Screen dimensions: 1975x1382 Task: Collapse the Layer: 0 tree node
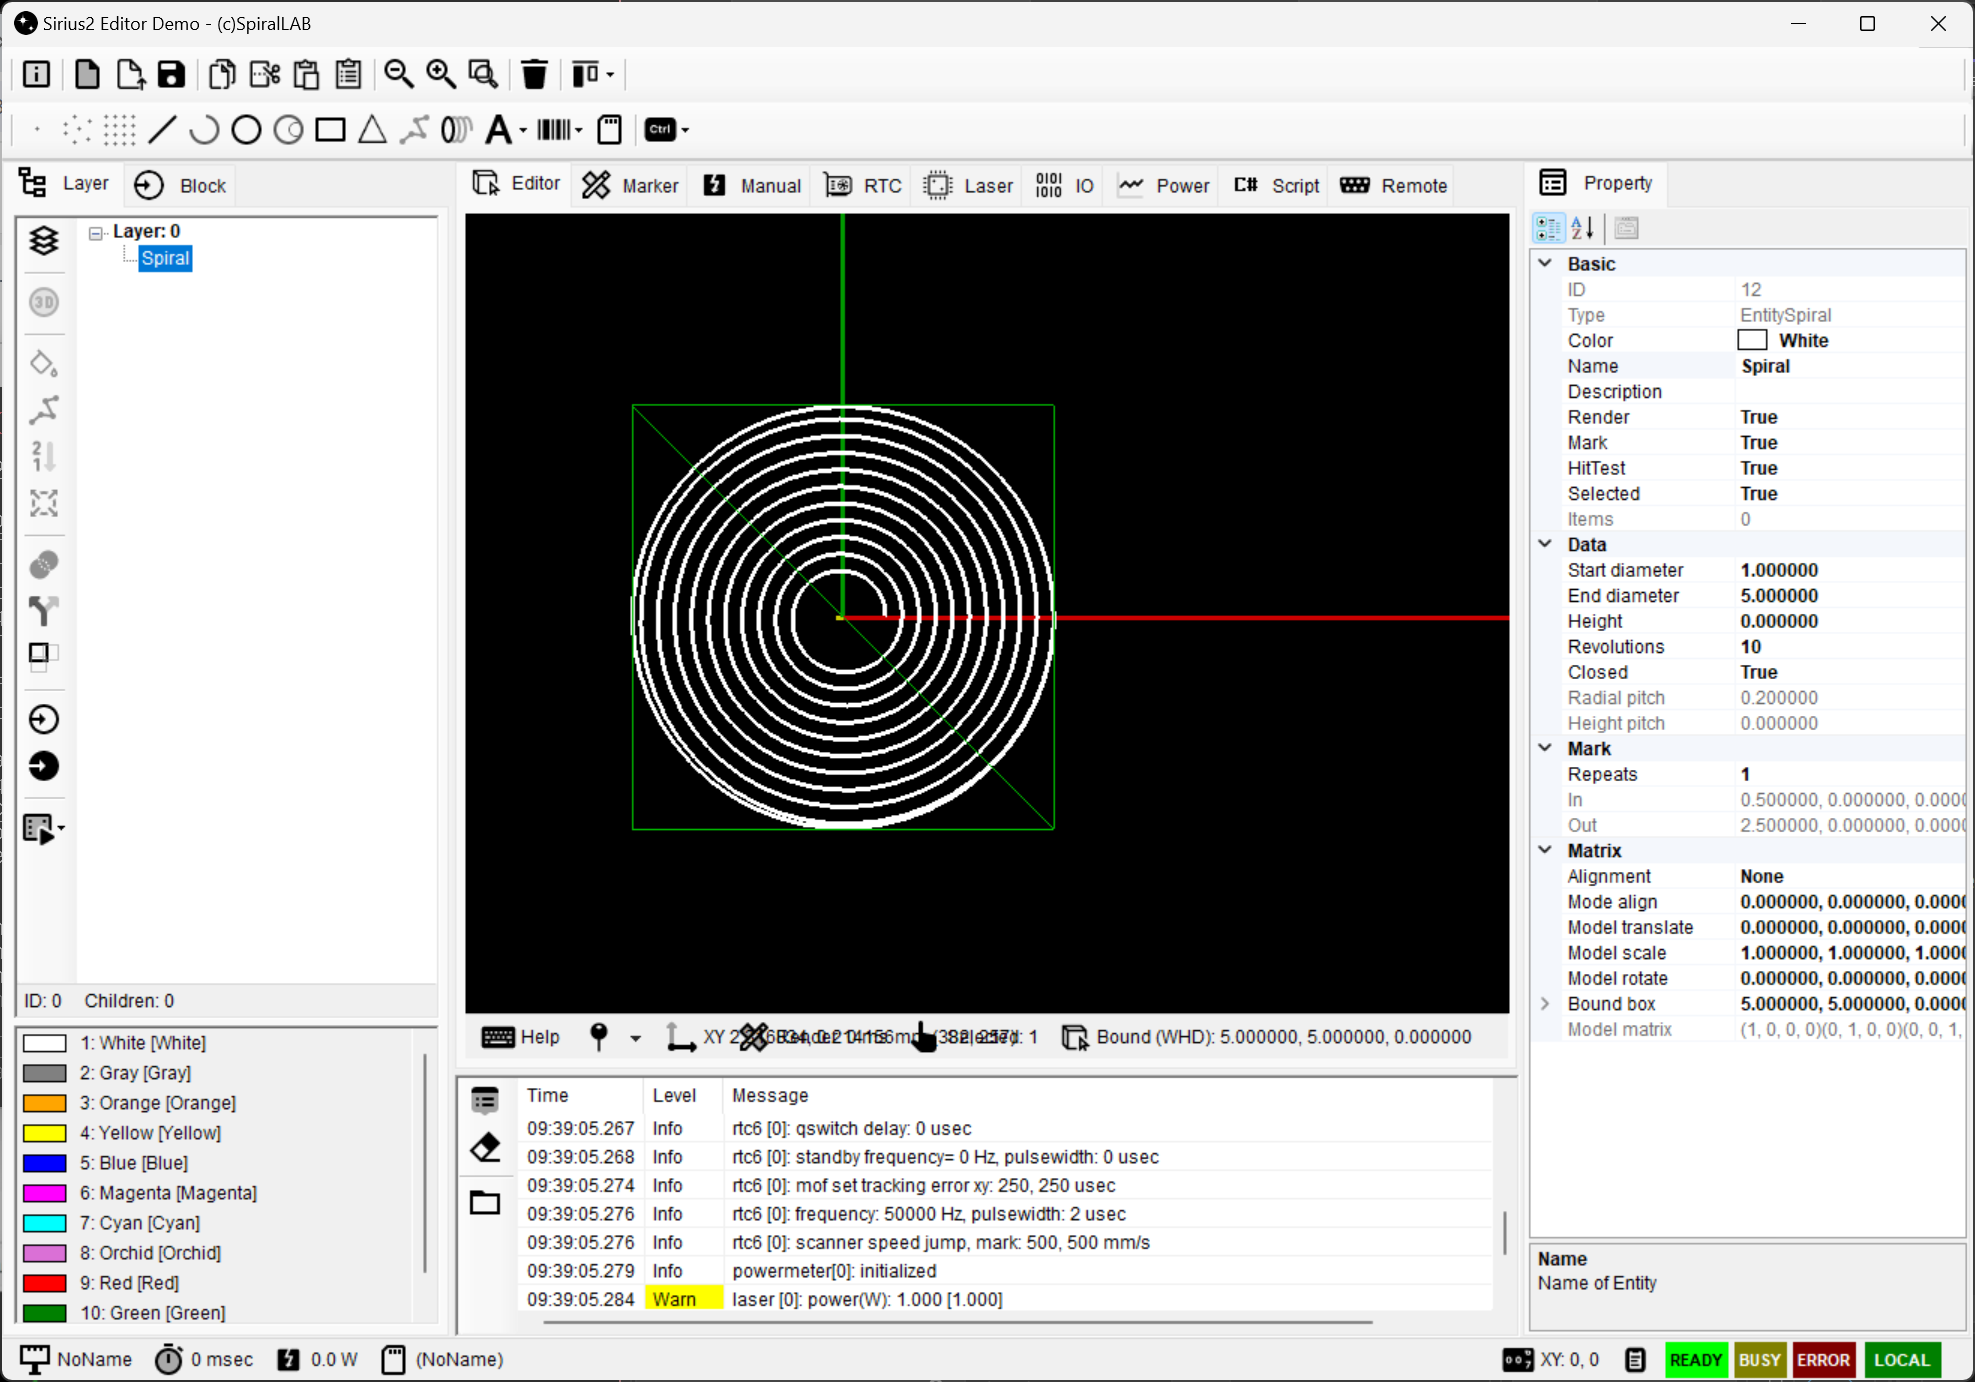coord(97,233)
